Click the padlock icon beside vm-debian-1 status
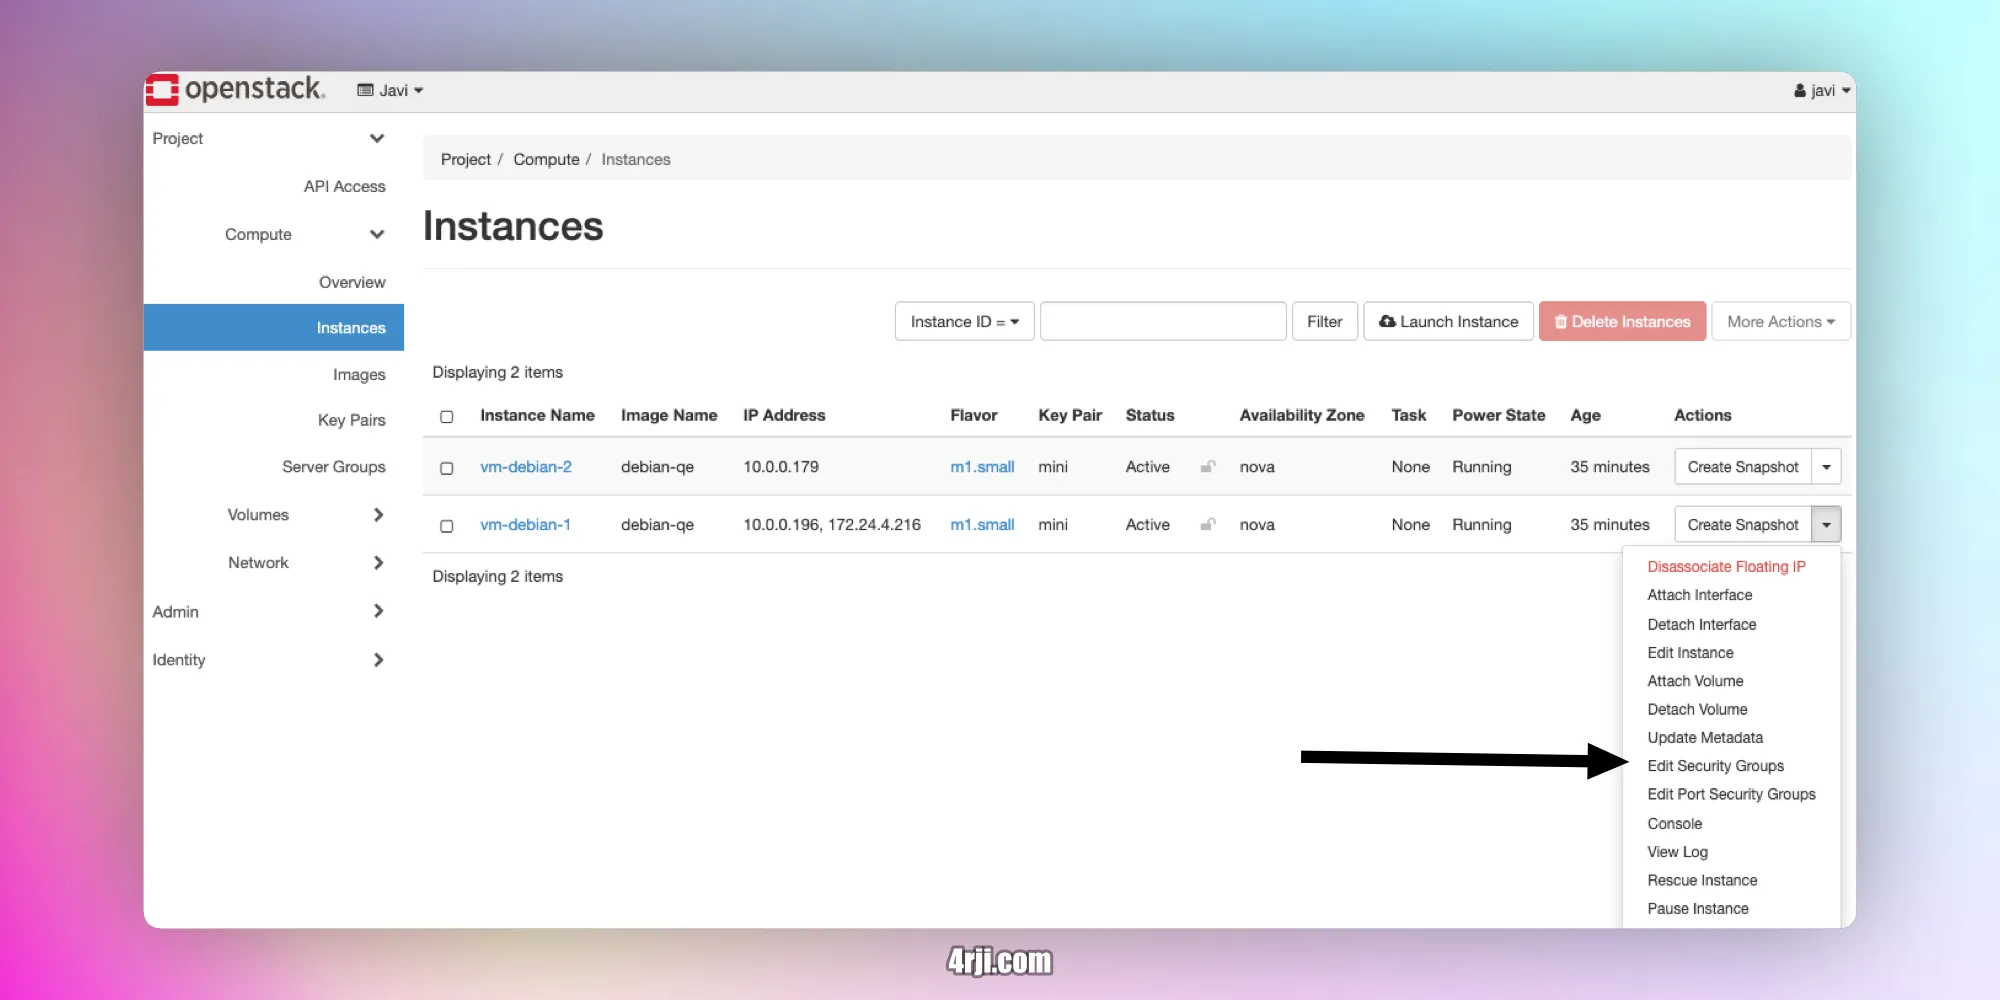The height and width of the screenshot is (1000, 2000). tap(1207, 525)
